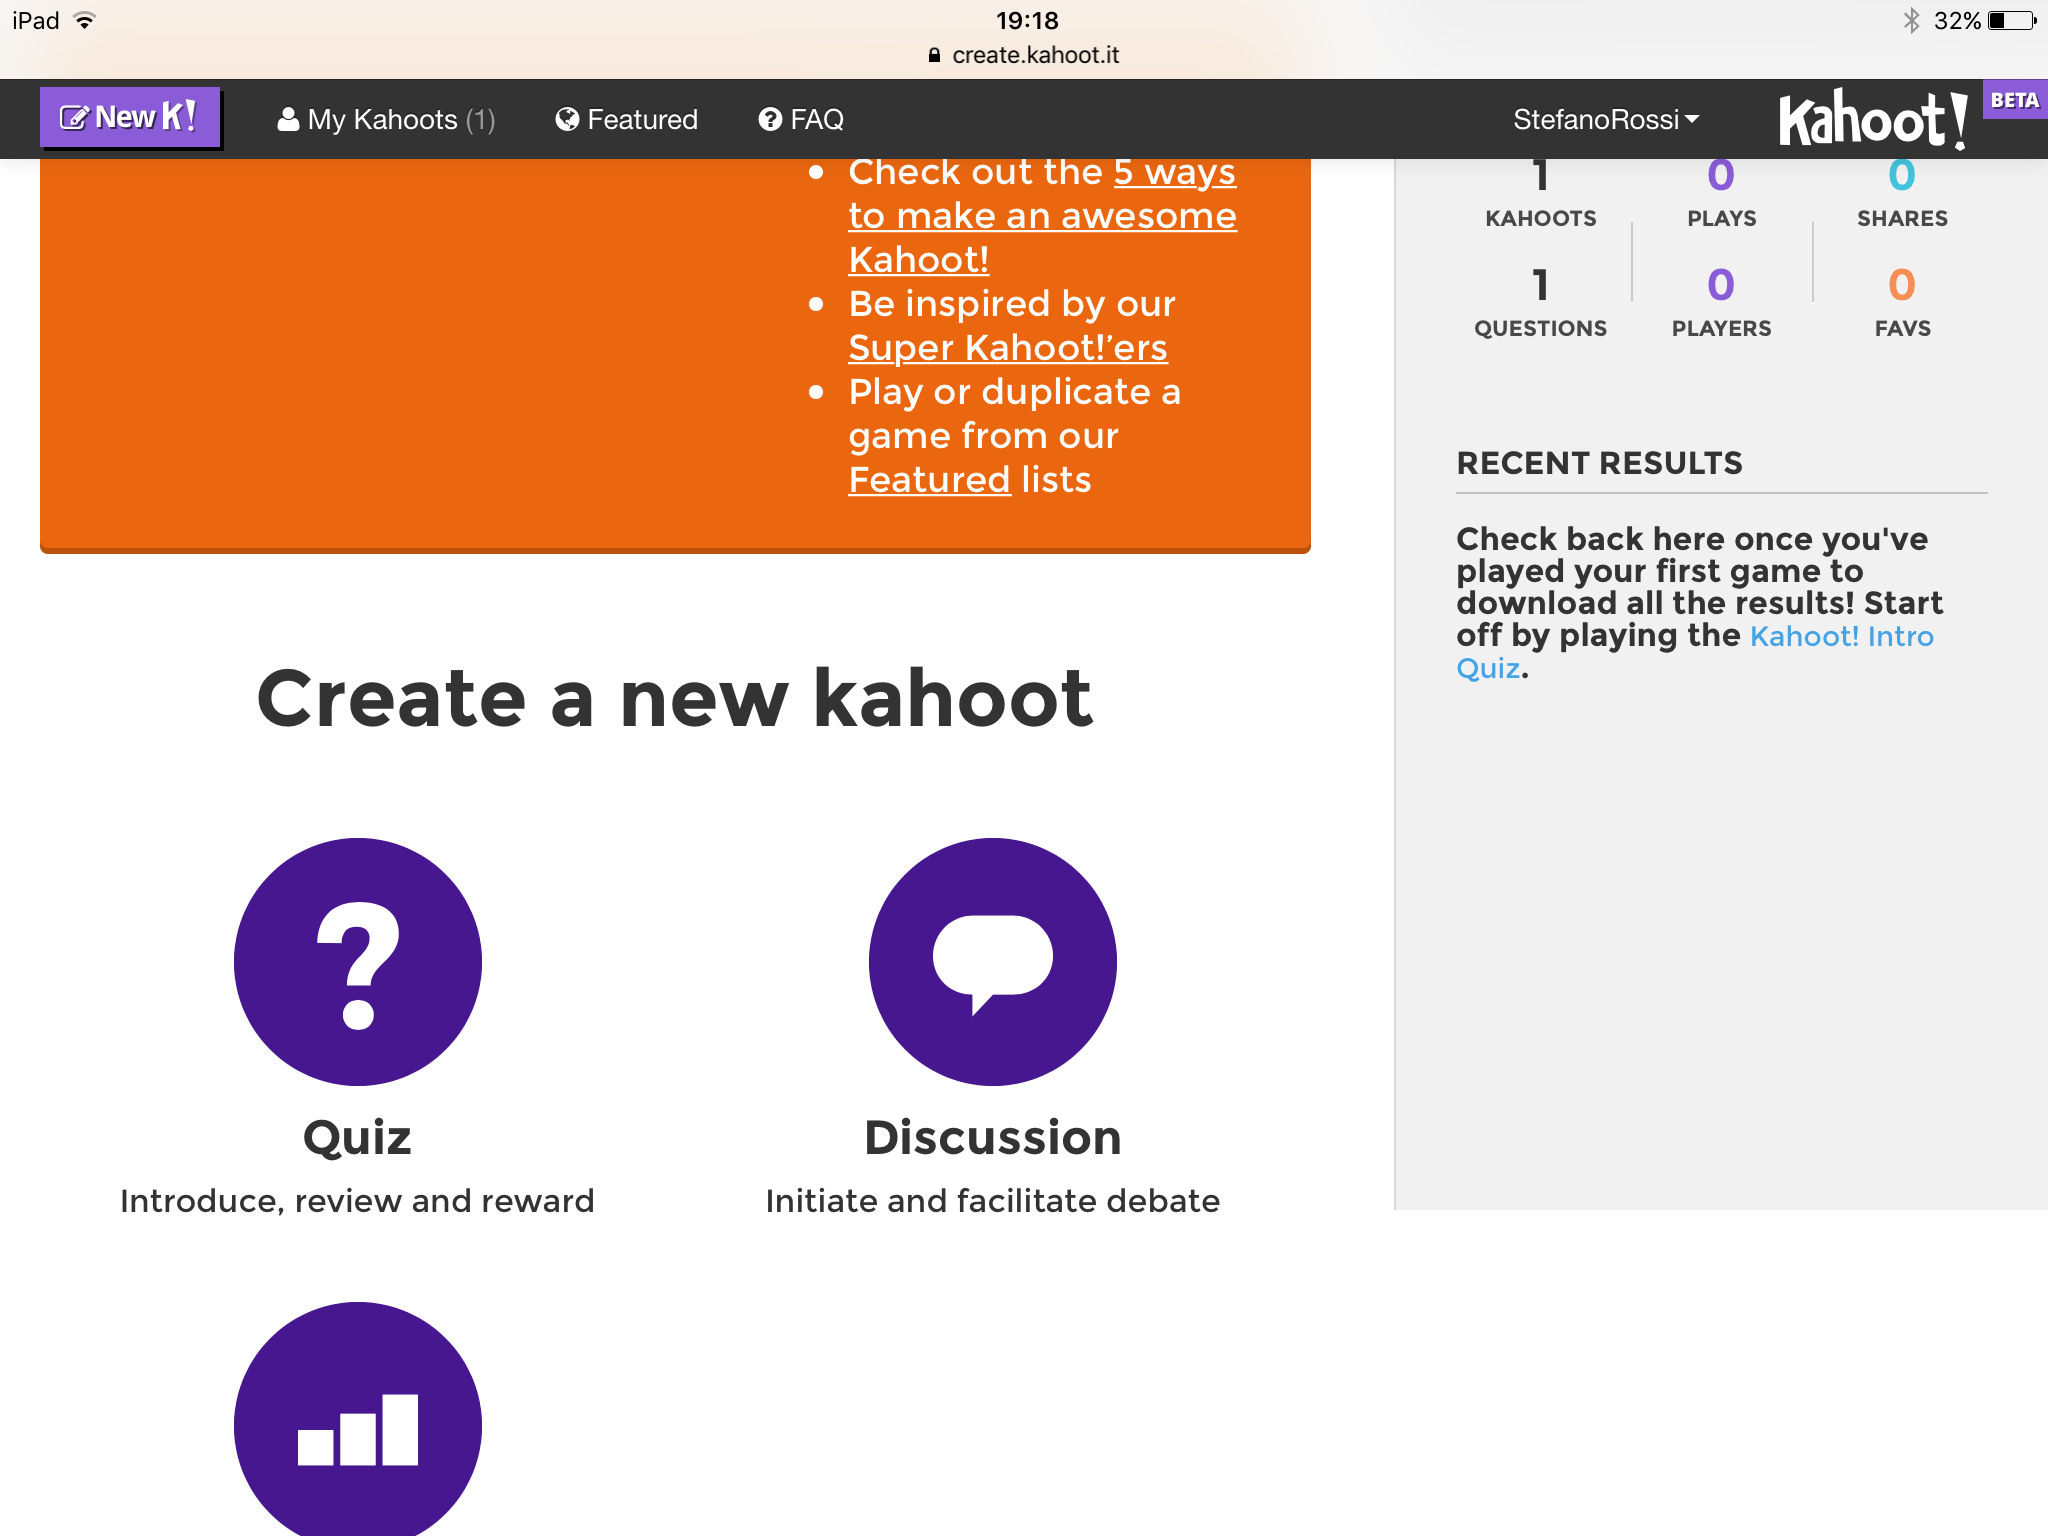Open the FAQ navigation item
The image size is (2048, 1536).
pos(801,120)
